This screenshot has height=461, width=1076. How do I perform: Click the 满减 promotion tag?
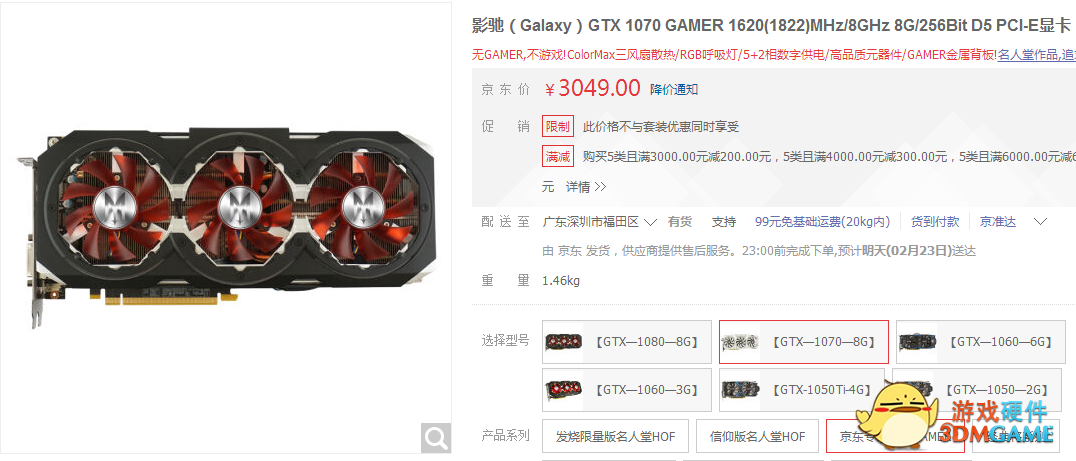click(x=557, y=156)
